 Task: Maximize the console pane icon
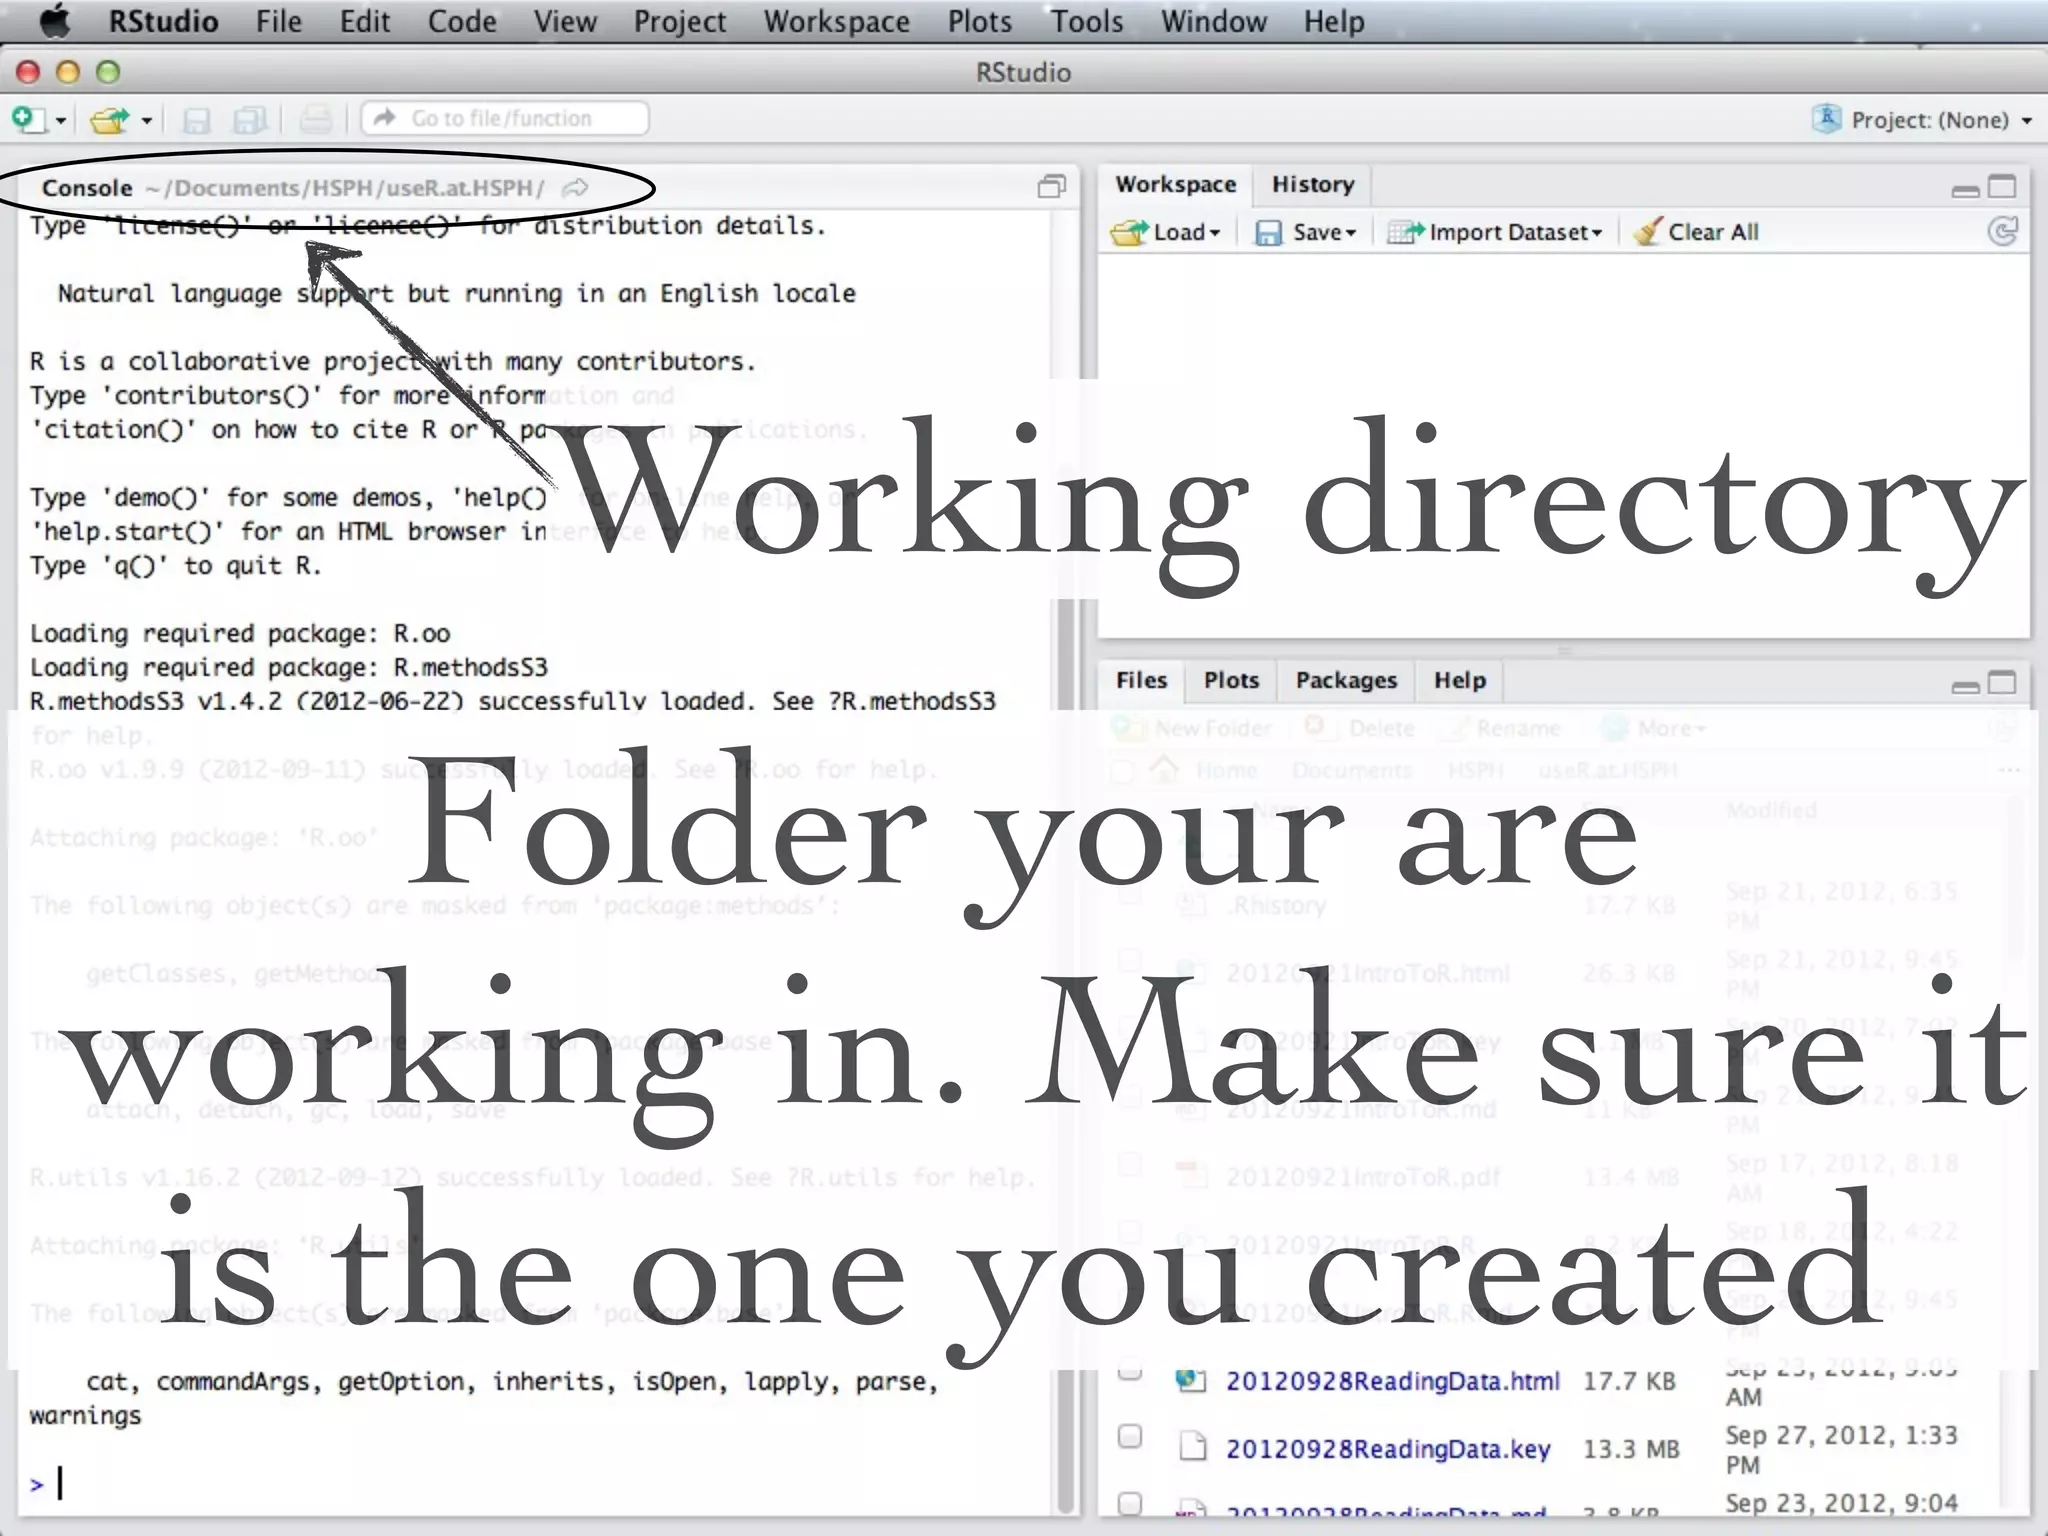tap(1051, 187)
